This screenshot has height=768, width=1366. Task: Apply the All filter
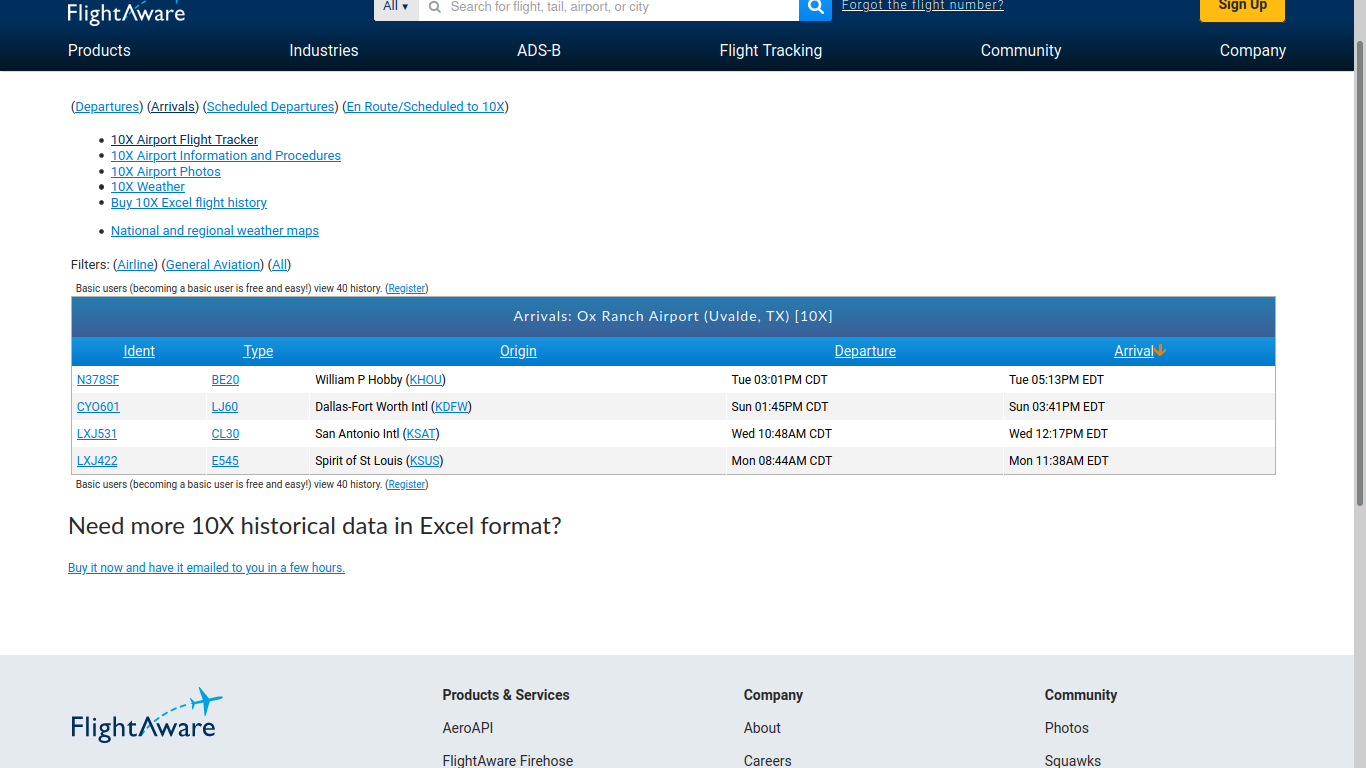280,265
